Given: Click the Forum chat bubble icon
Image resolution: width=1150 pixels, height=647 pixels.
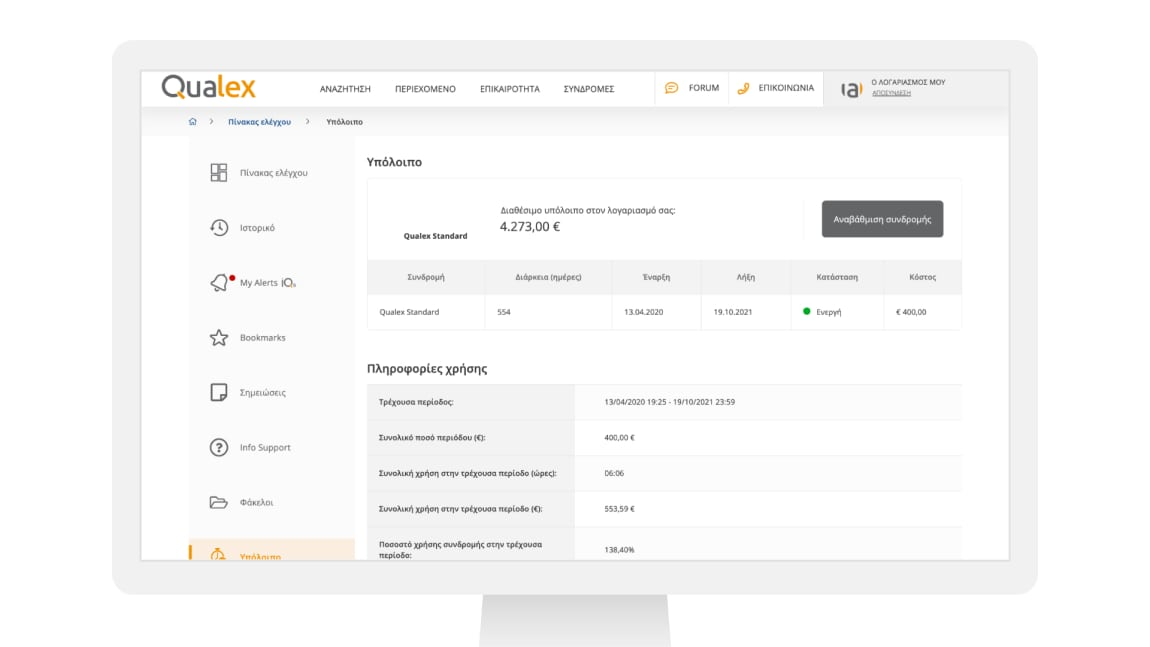Looking at the screenshot, I should point(671,88).
